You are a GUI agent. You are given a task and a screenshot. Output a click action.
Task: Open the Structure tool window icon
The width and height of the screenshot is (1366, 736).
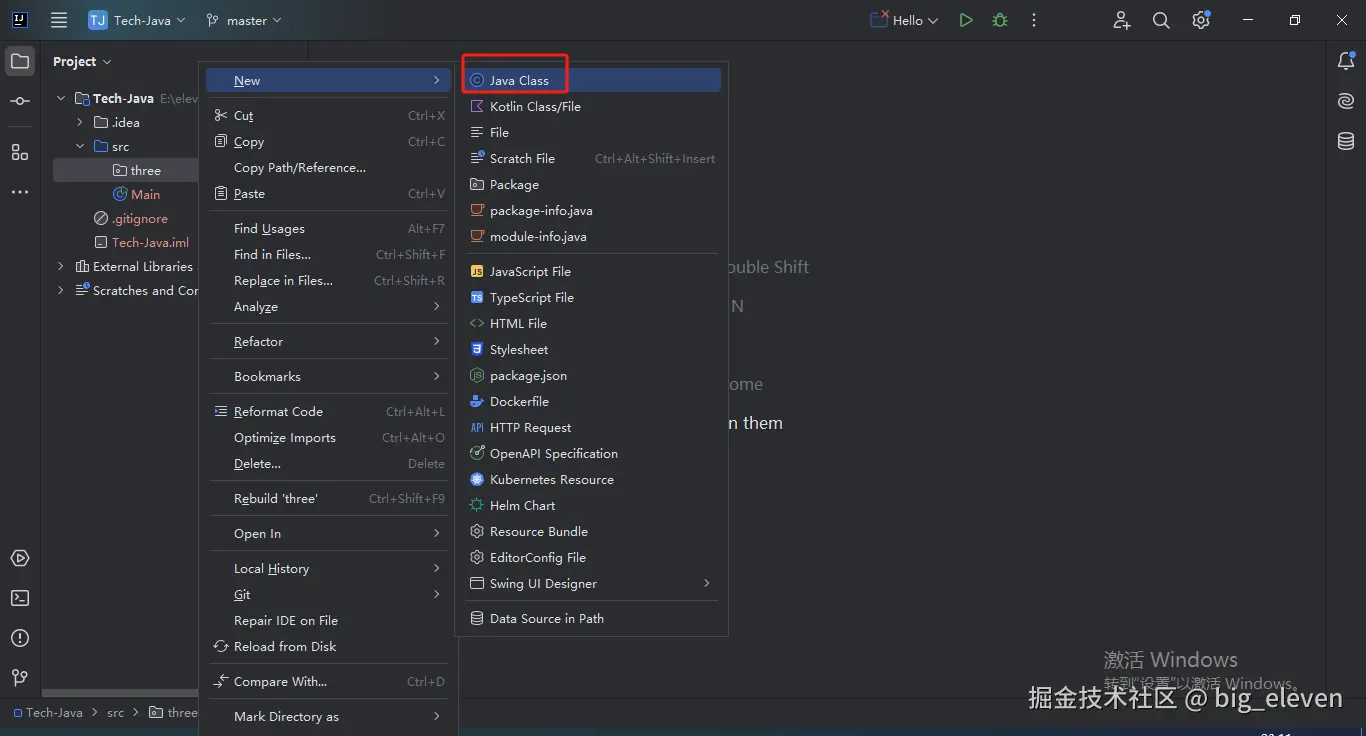coord(20,152)
